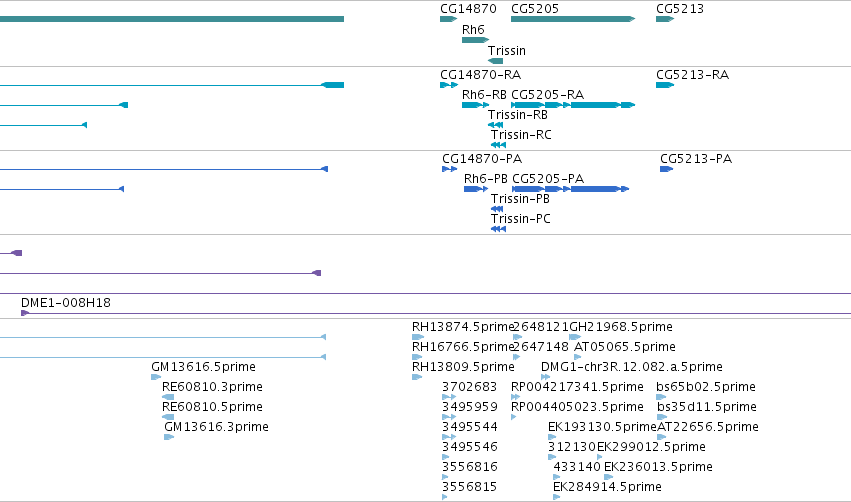
Task: Open the AT22656.5prime EST label
Action: click(x=708, y=427)
